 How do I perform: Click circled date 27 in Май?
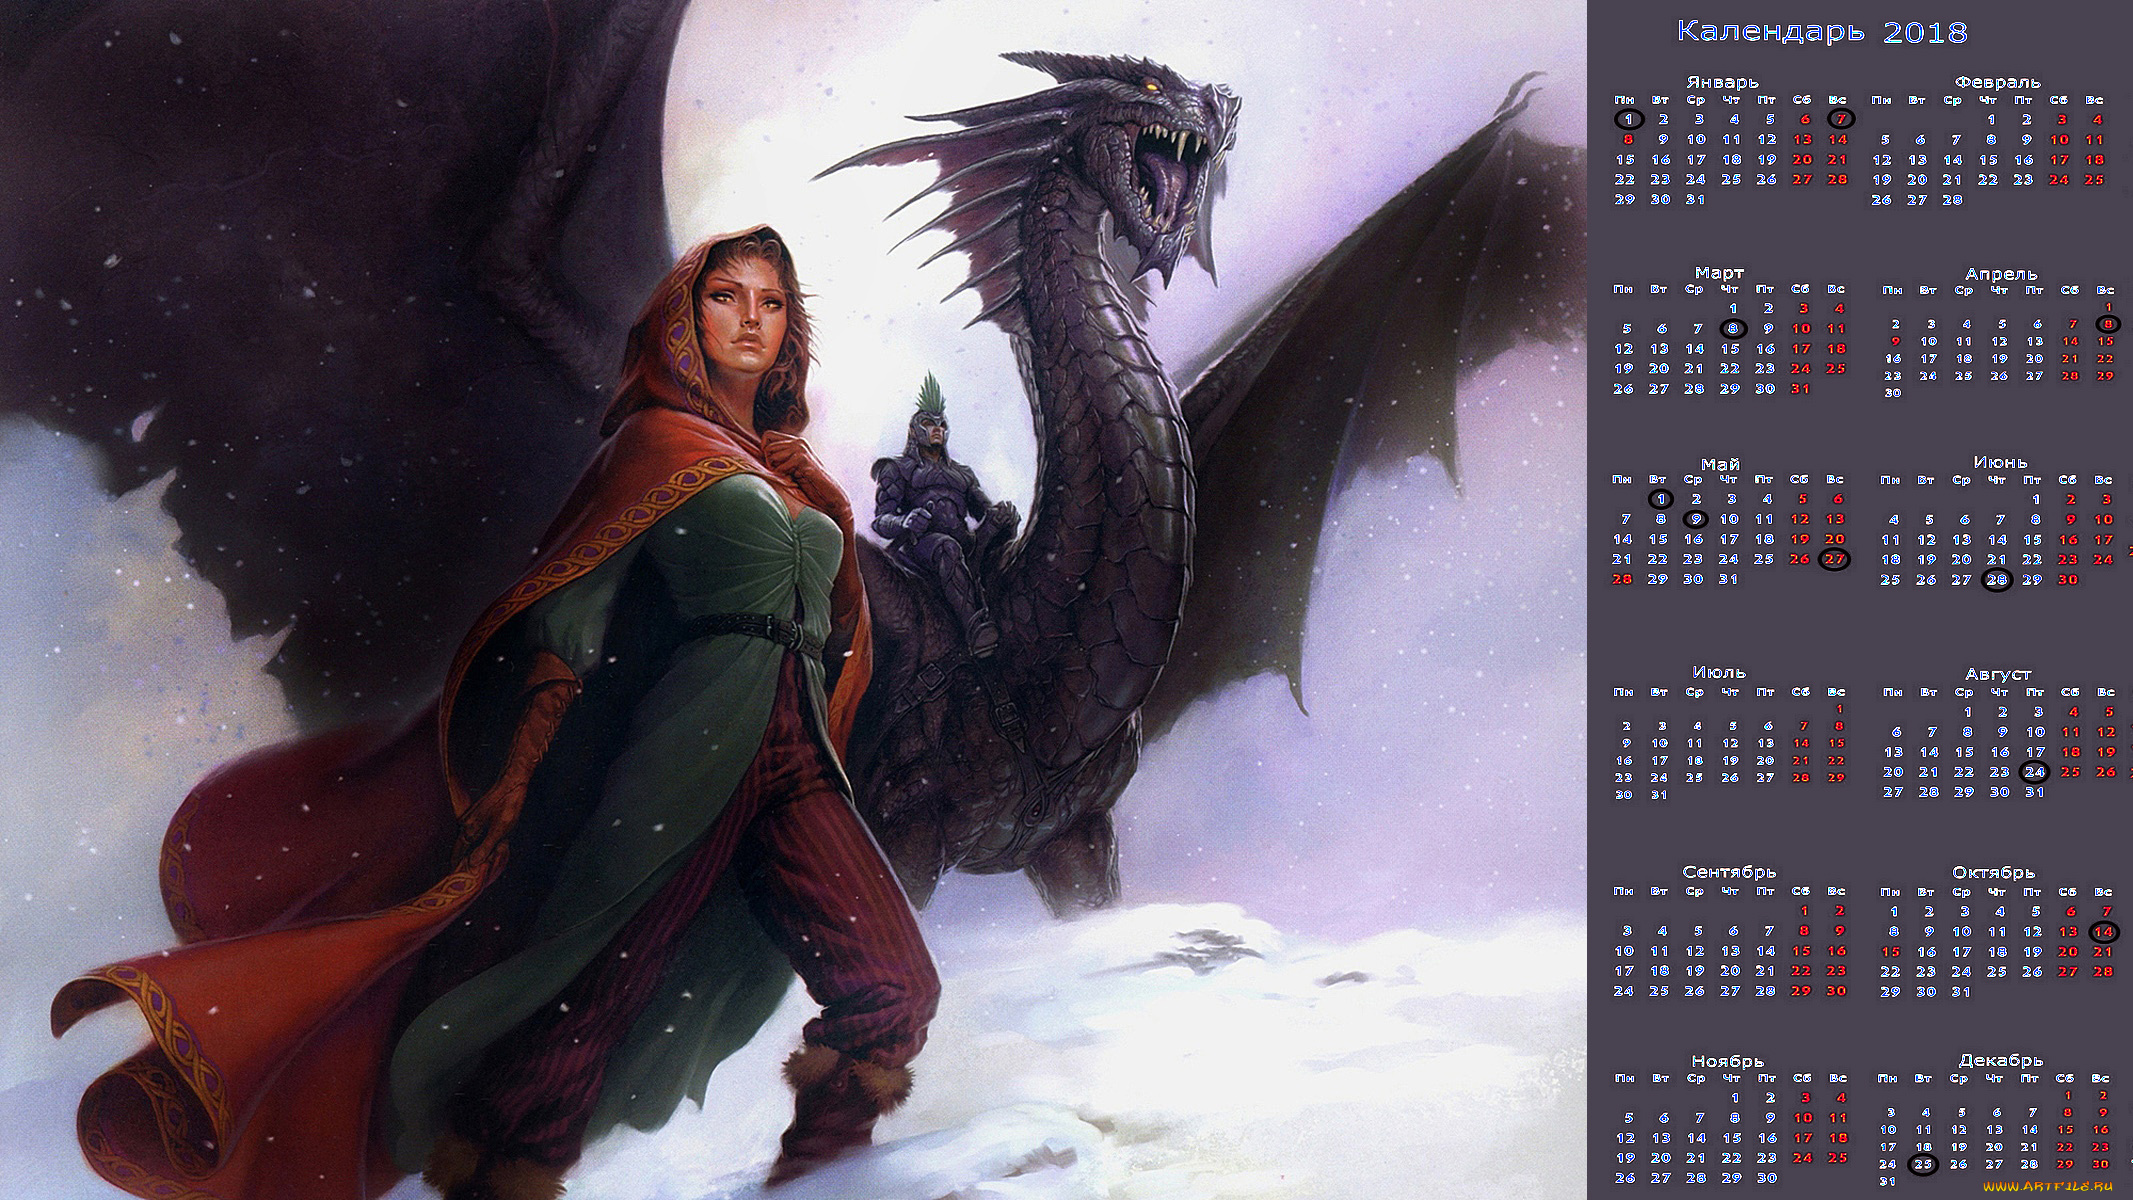pyautogui.click(x=1835, y=560)
